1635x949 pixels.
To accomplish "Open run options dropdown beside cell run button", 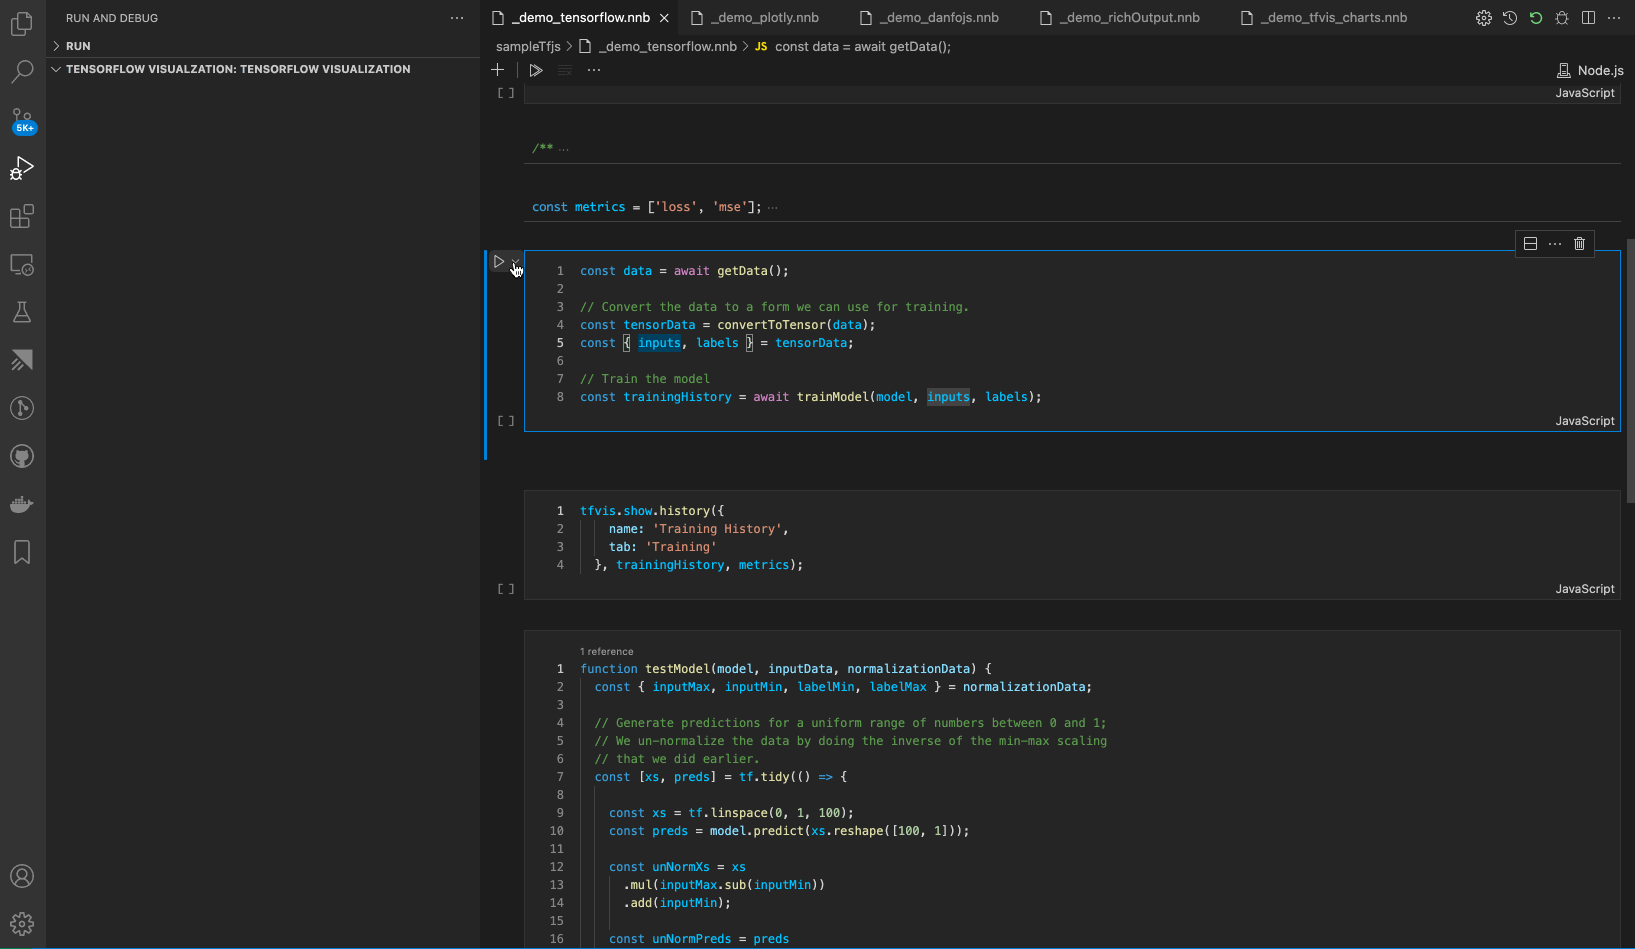I will (516, 263).
